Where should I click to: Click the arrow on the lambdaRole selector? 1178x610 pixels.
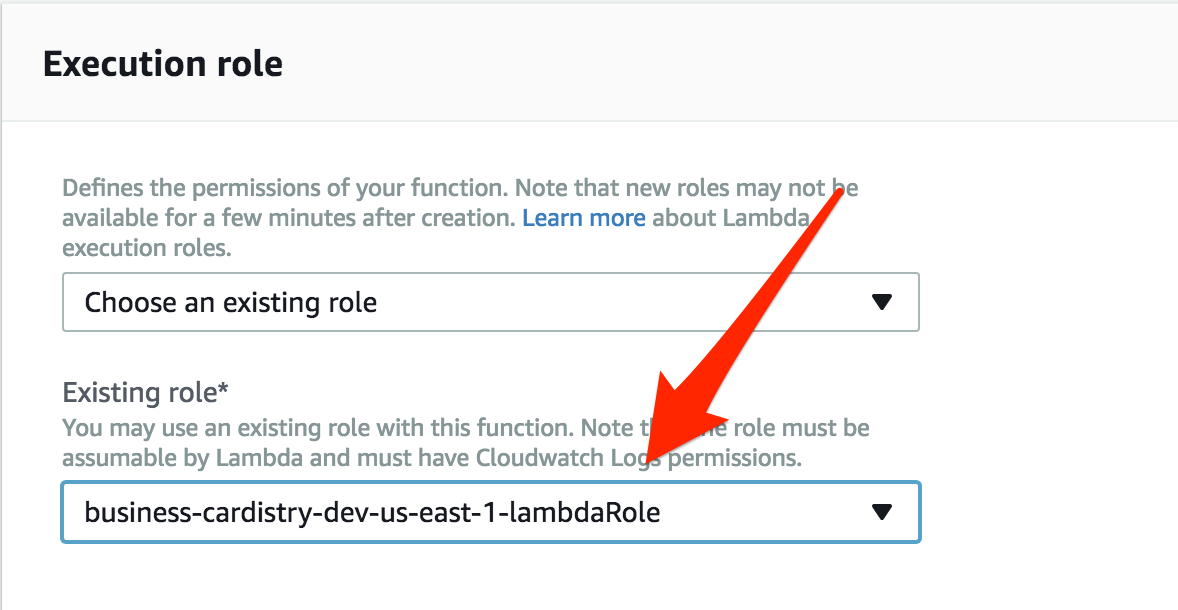pos(881,513)
